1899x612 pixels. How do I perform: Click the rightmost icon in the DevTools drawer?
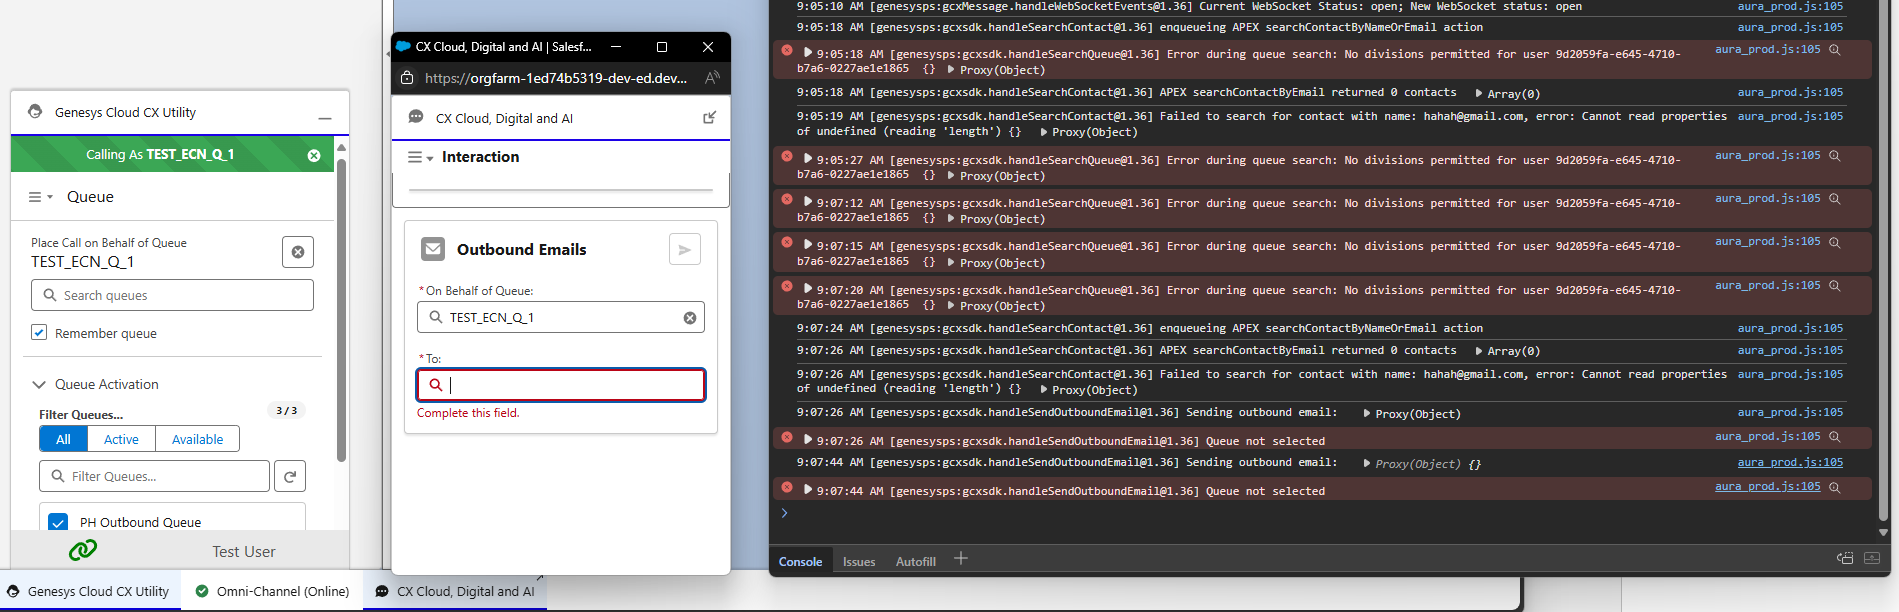(1872, 558)
